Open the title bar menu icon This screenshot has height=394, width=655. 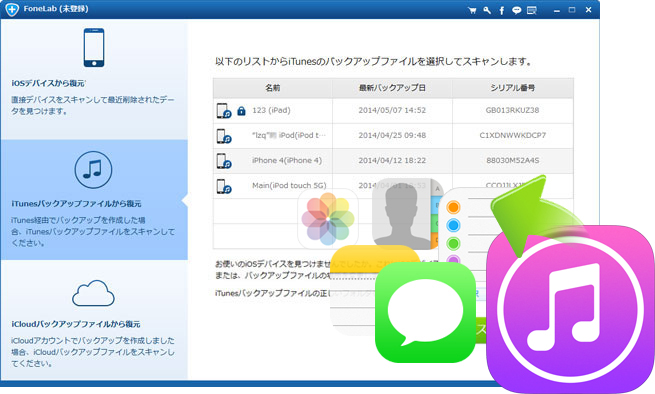532,10
